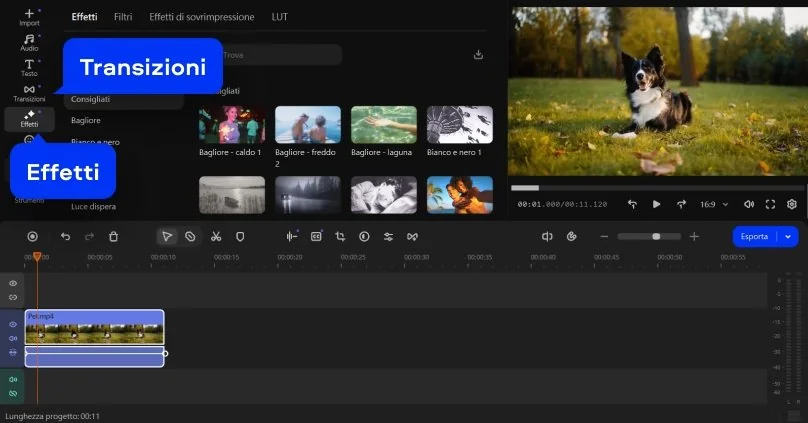Select the Bagliore effects category
The height and width of the screenshot is (423, 808).
[86, 120]
